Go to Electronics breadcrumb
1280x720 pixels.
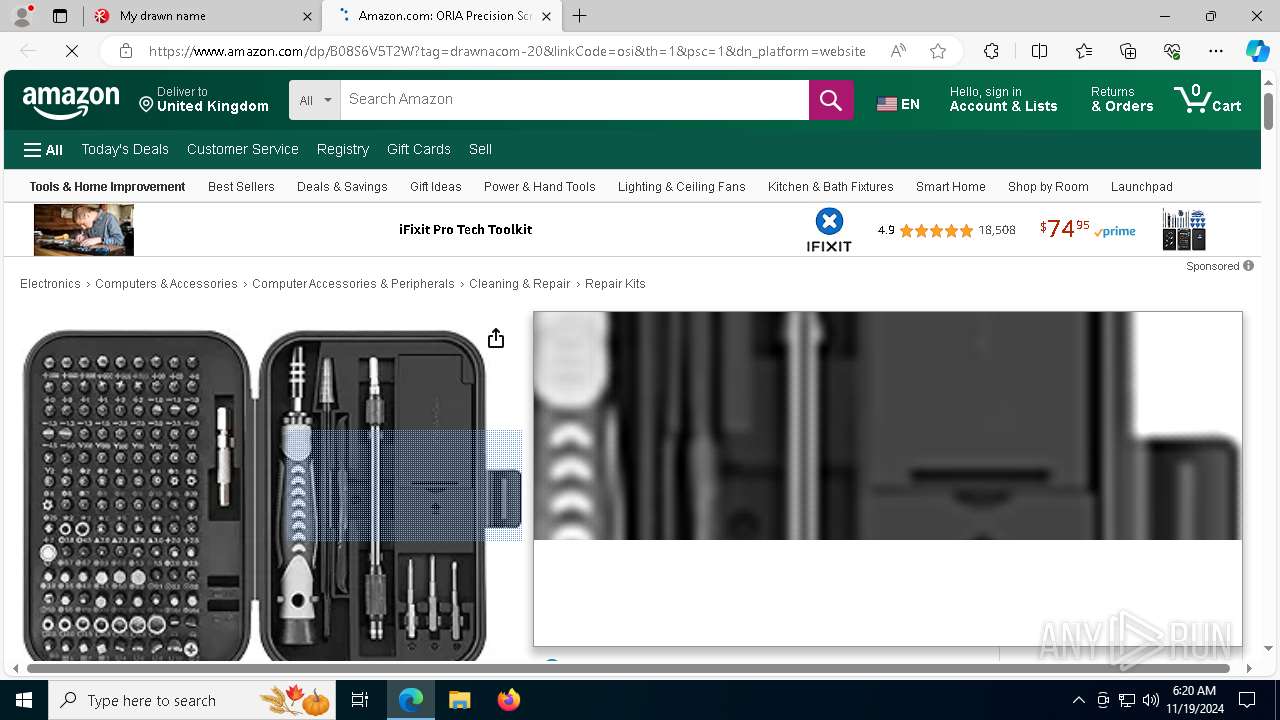point(50,284)
